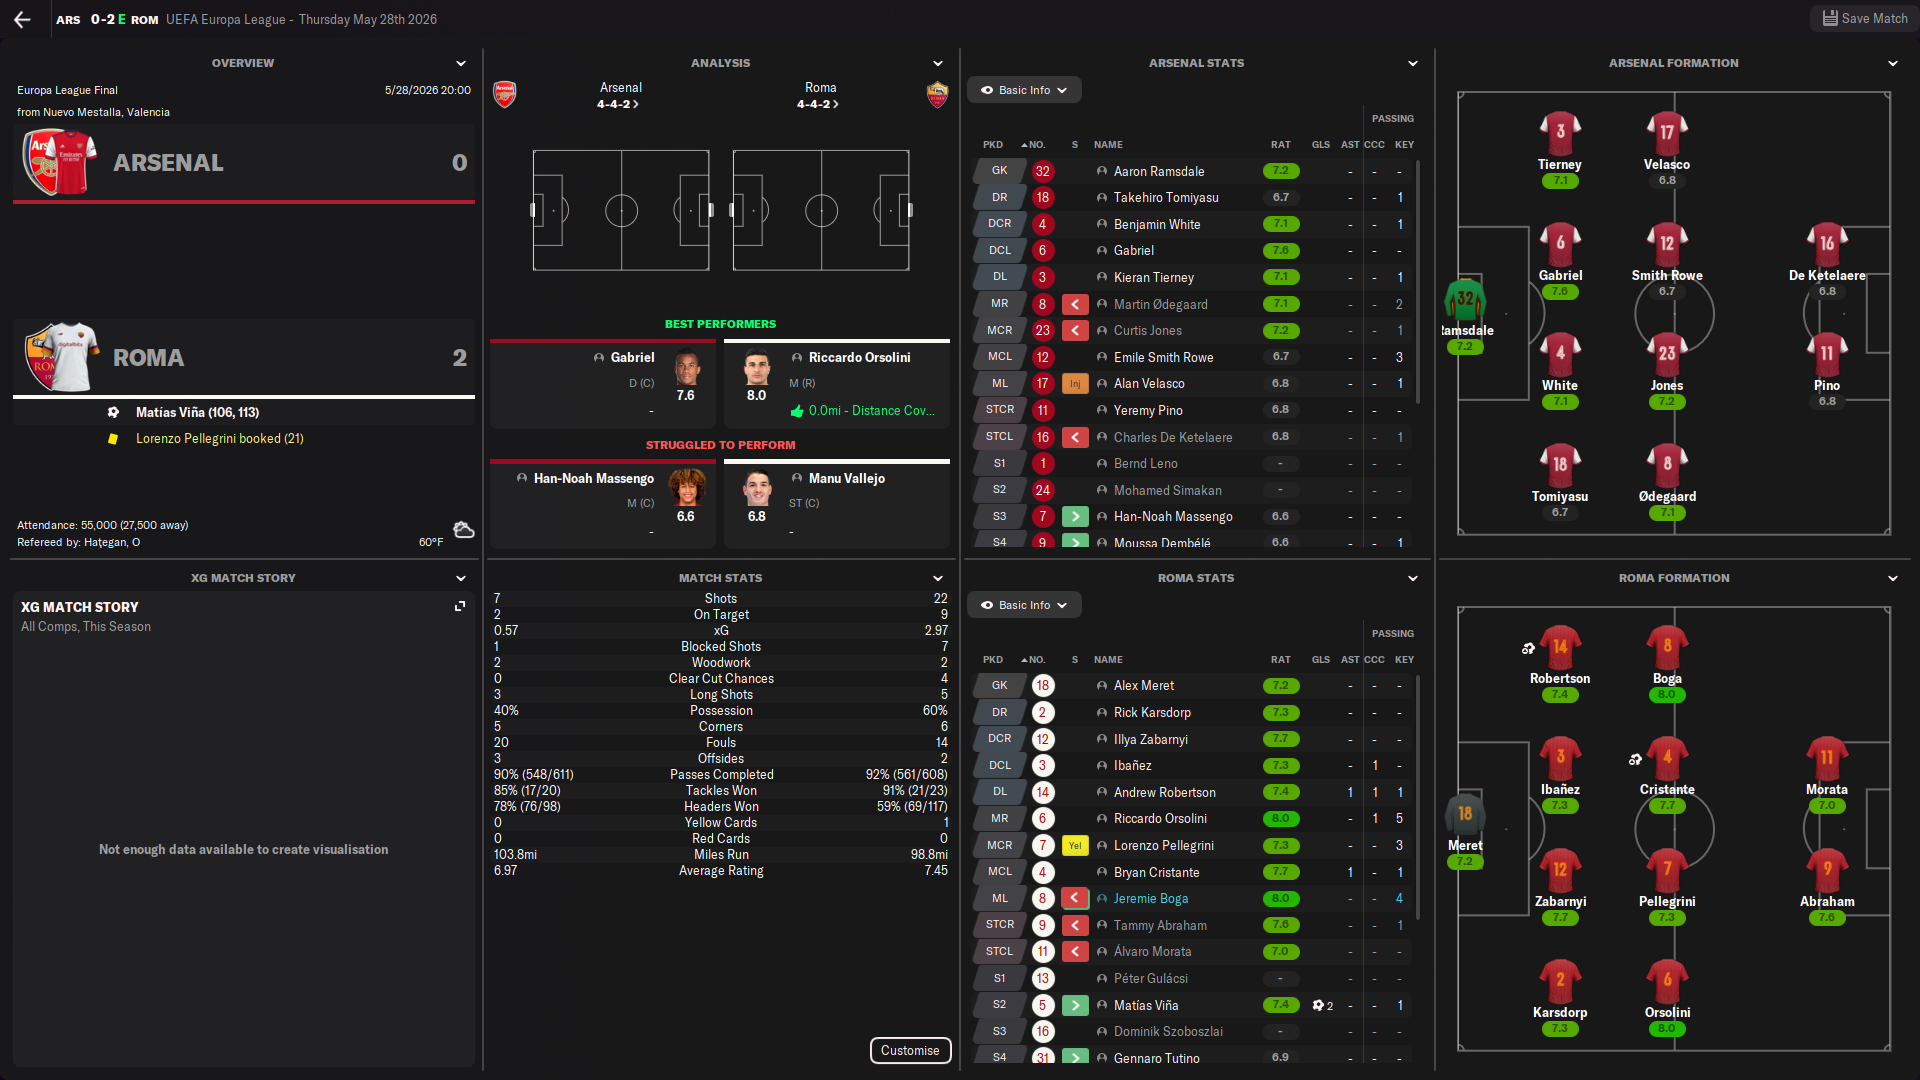Click the Roma club badge in Analysis
The width and height of the screenshot is (1920, 1080).
click(x=937, y=95)
